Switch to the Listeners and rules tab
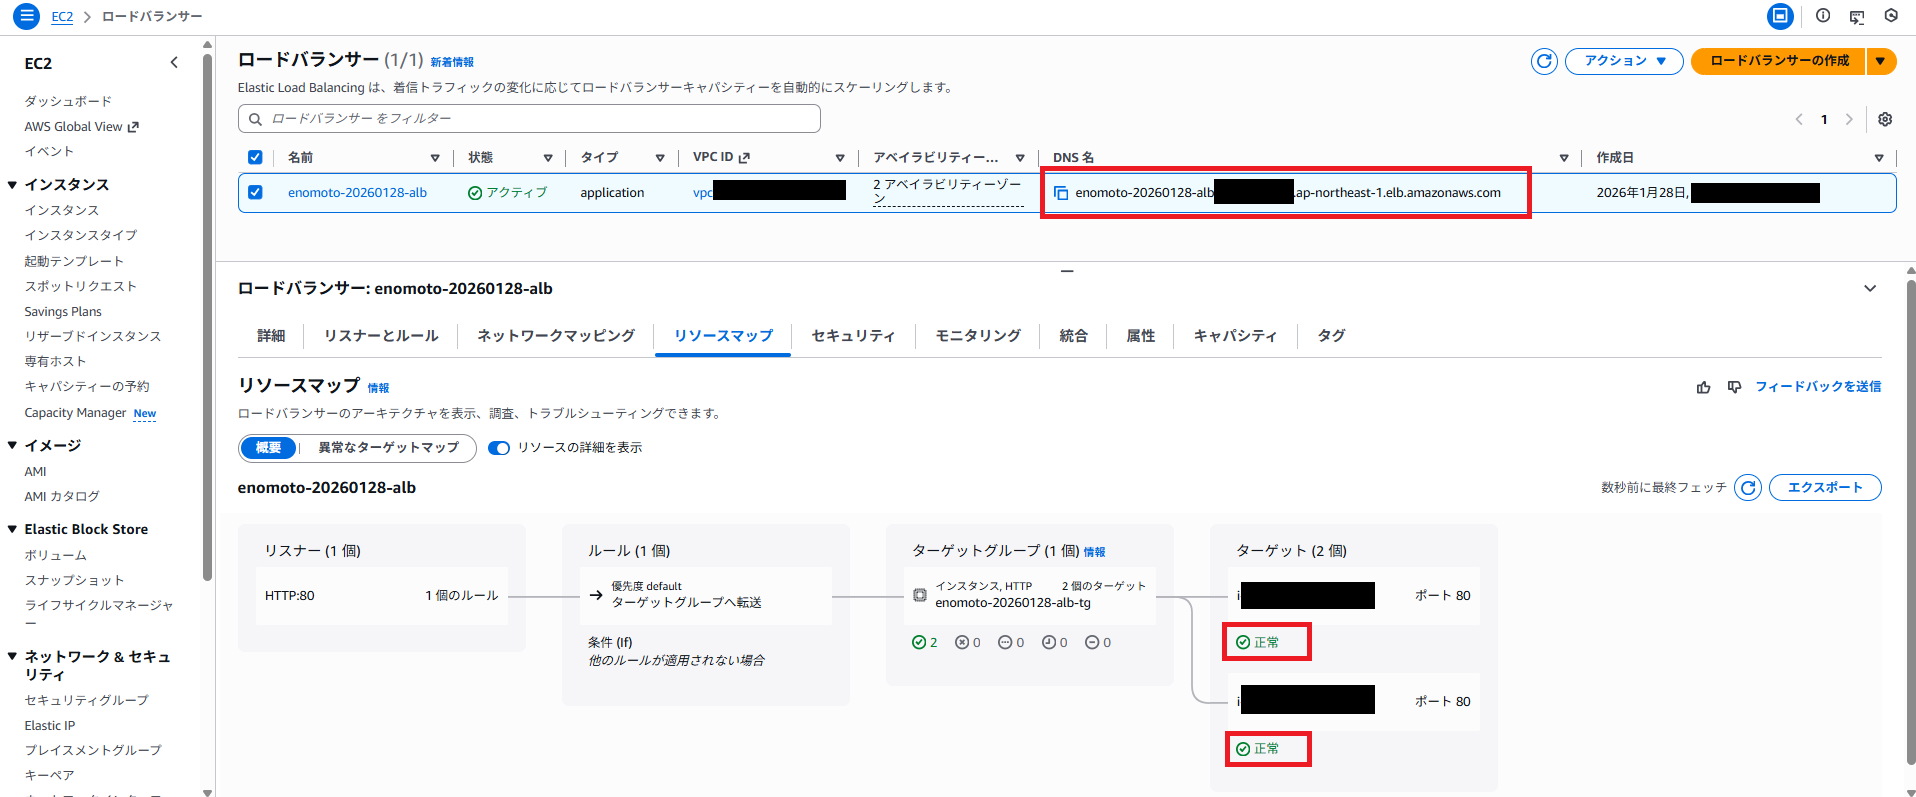 pyautogui.click(x=381, y=336)
